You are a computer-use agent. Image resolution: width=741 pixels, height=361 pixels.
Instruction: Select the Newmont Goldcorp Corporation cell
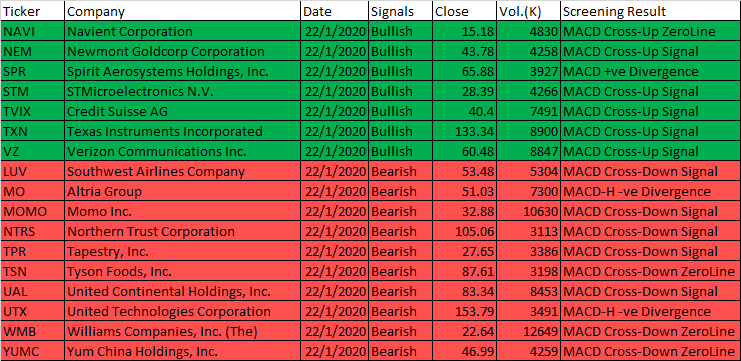tap(182, 51)
